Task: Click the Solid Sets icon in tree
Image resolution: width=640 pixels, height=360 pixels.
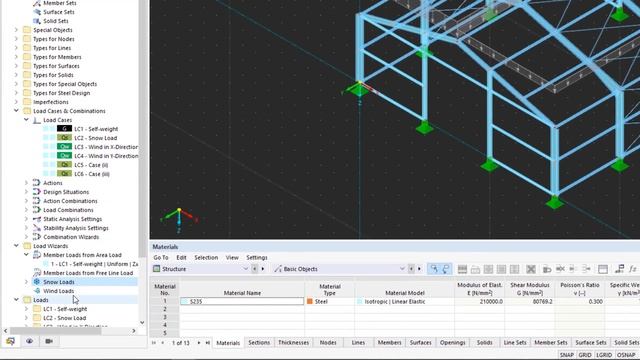Action: 37,21
